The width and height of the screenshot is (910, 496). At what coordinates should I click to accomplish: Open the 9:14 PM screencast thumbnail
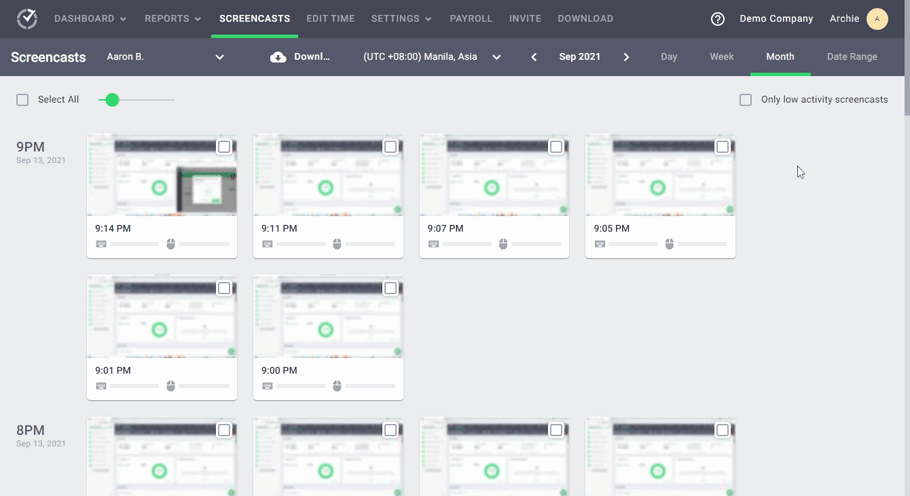pos(162,175)
